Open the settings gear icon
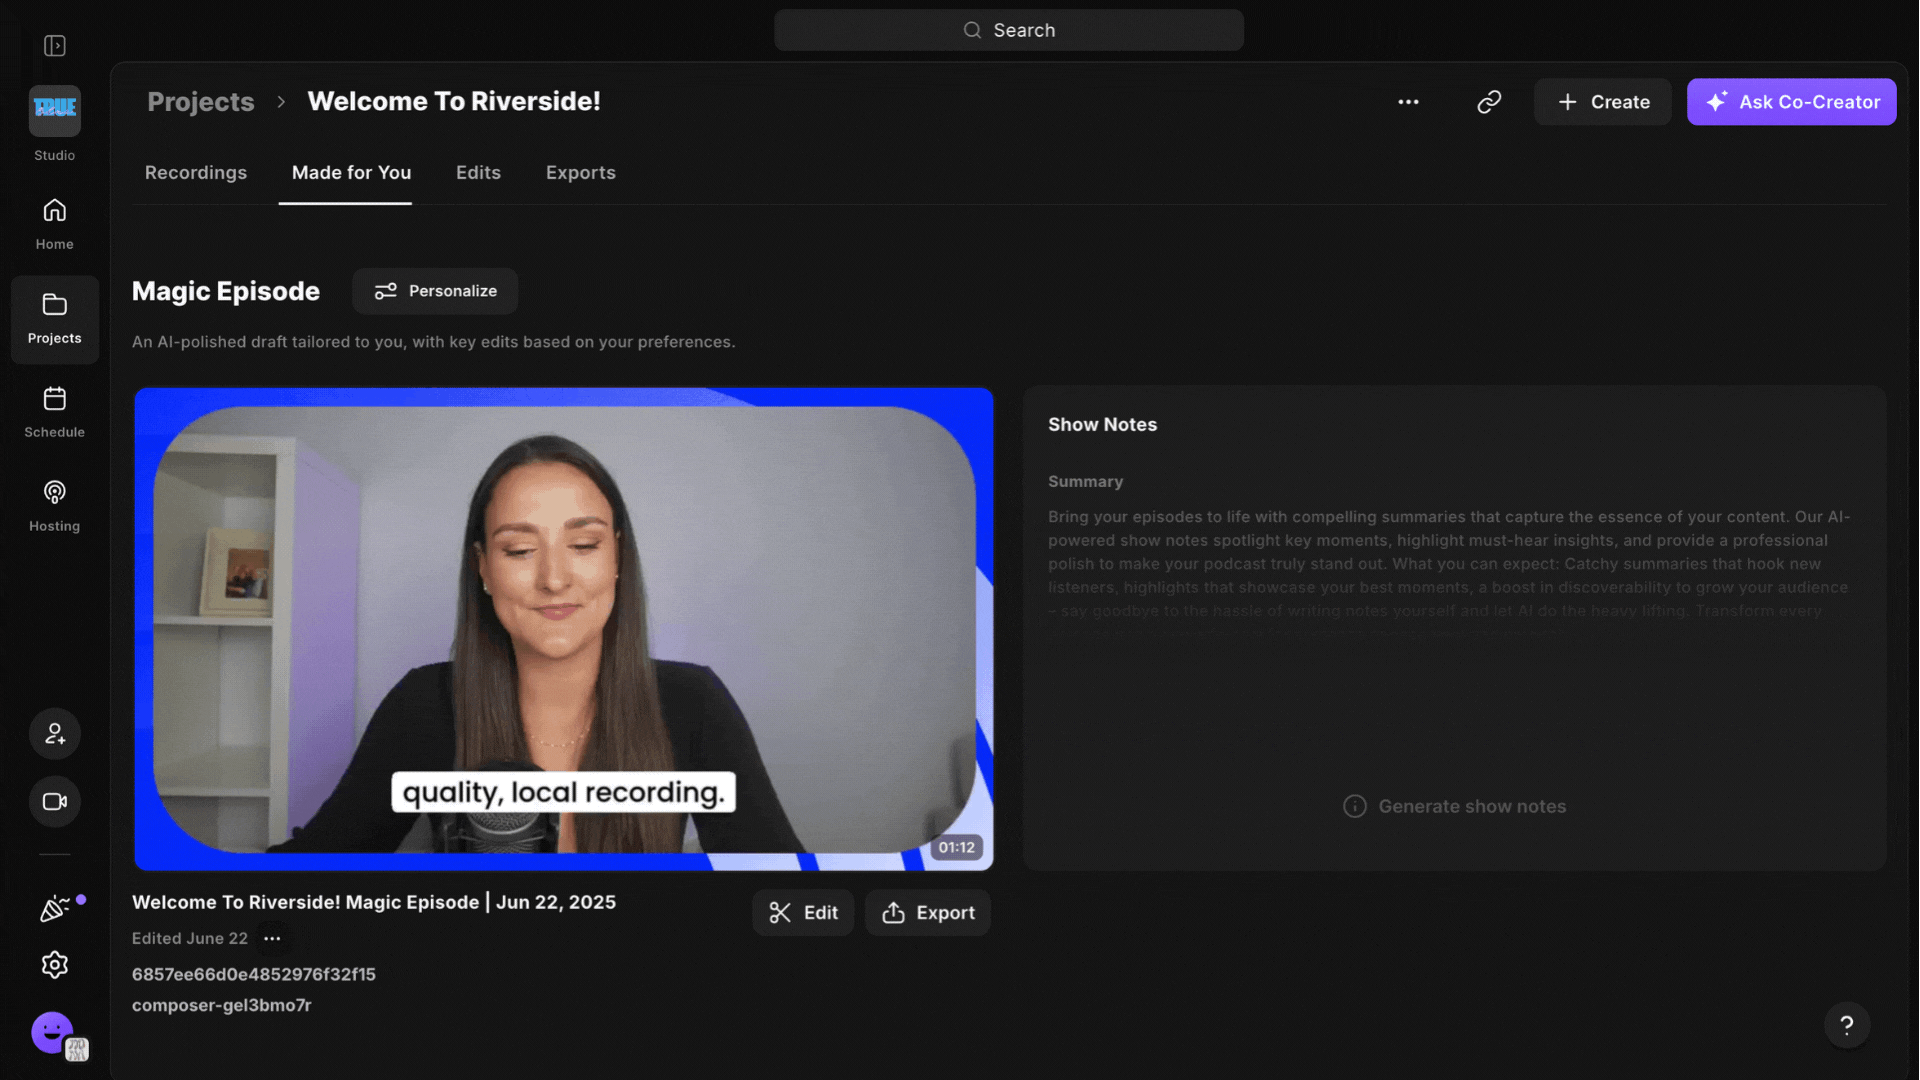The width and height of the screenshot is (1920, 1080). pos(55,965)
